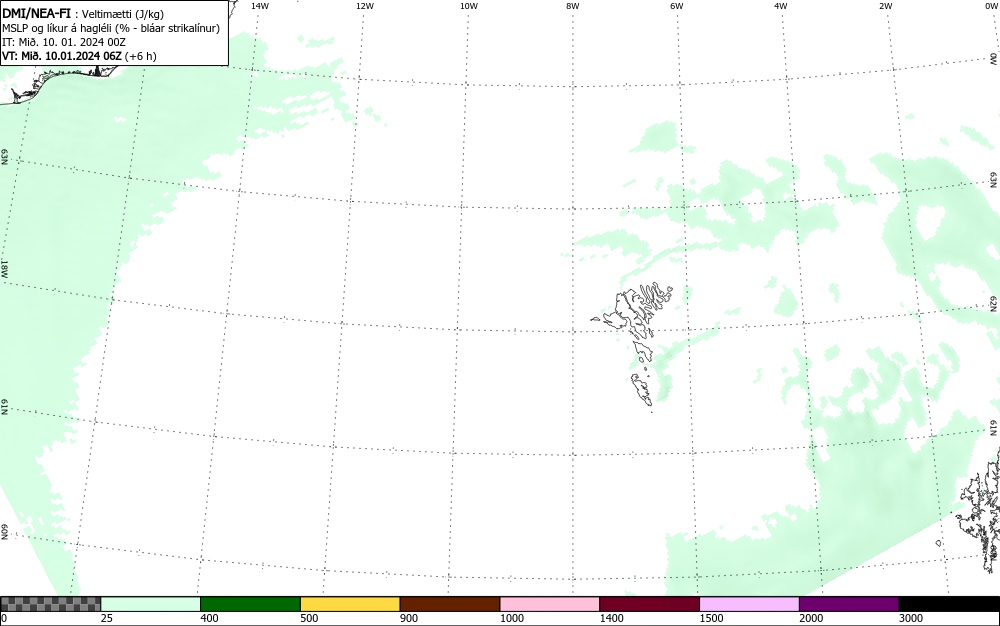Click the 2W longitude label

coord(885,6)
